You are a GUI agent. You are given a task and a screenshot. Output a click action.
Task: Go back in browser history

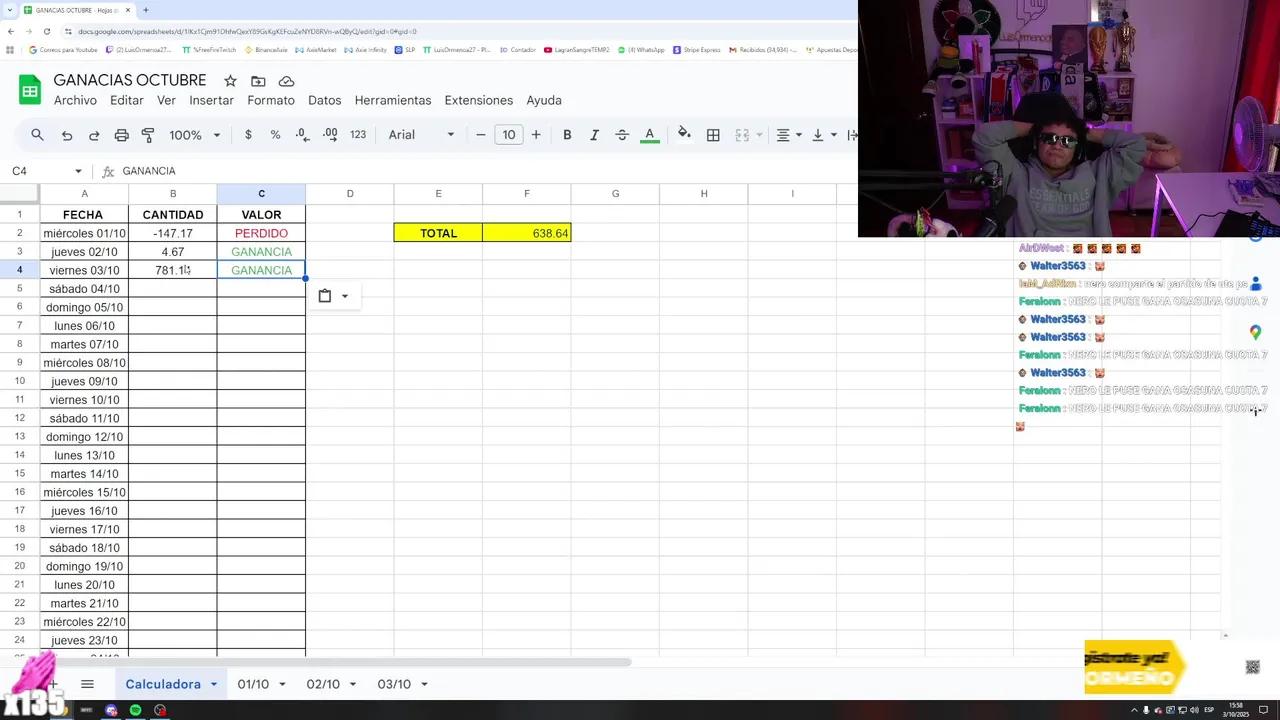[x=10, y=31]
